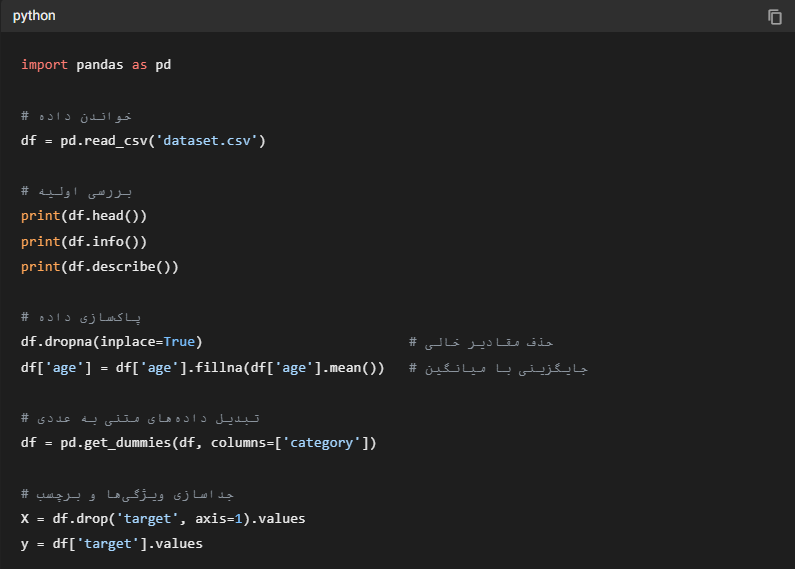The height and width of the screenshot is (569, 795).
Task: Click the pd.get_dummies line
Action: (x=199, y=443)
